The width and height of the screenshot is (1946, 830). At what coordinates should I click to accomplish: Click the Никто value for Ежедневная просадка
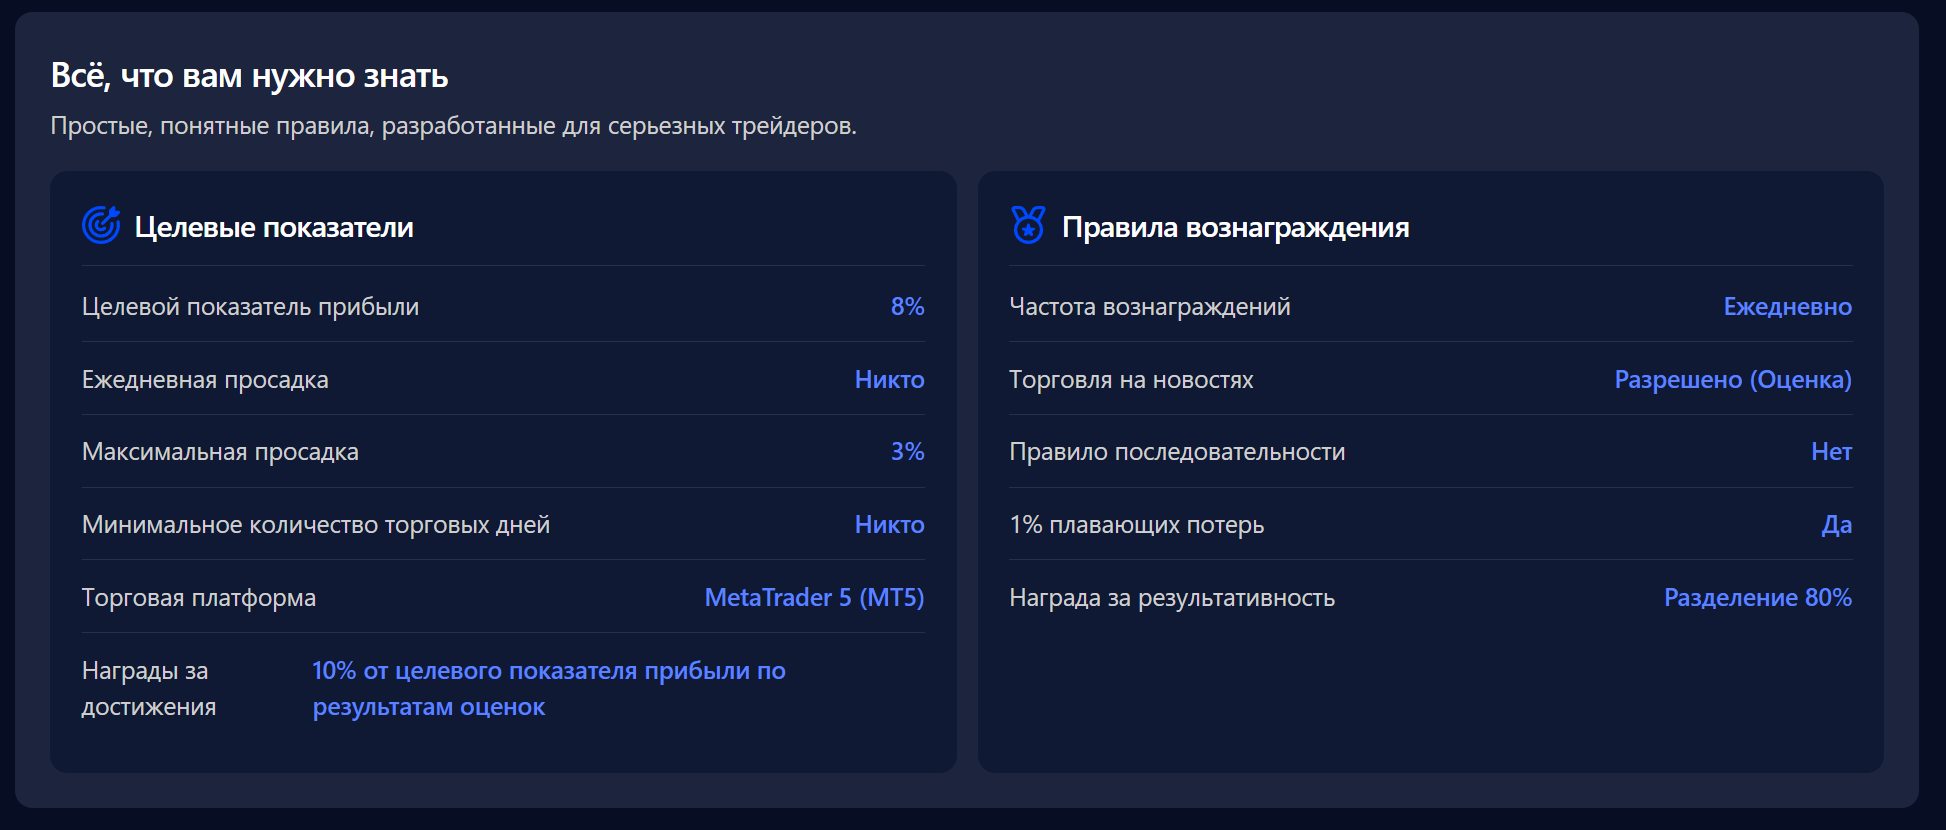pyautogui.click(x=889, y=380)
